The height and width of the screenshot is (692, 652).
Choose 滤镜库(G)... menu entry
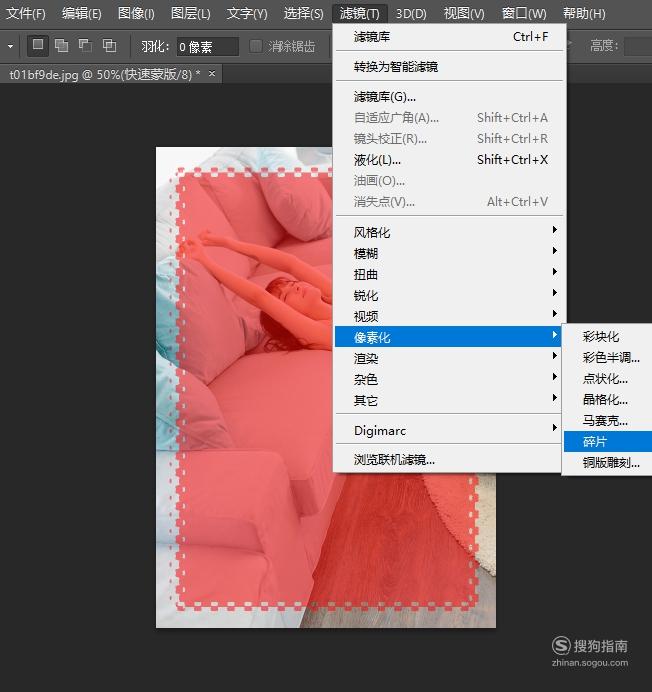pos(449,97)
